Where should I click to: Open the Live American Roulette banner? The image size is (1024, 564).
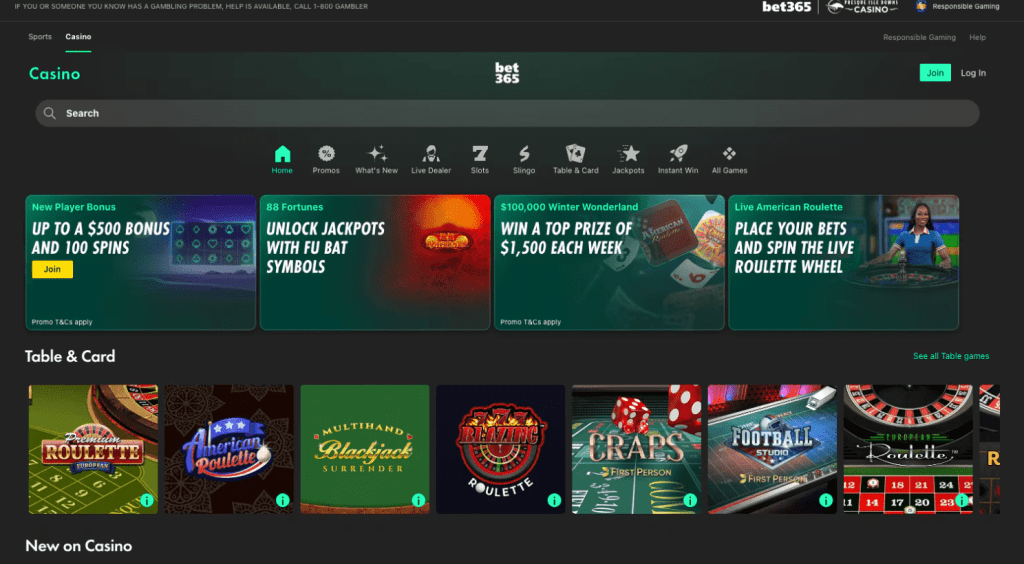pos(843,262)
